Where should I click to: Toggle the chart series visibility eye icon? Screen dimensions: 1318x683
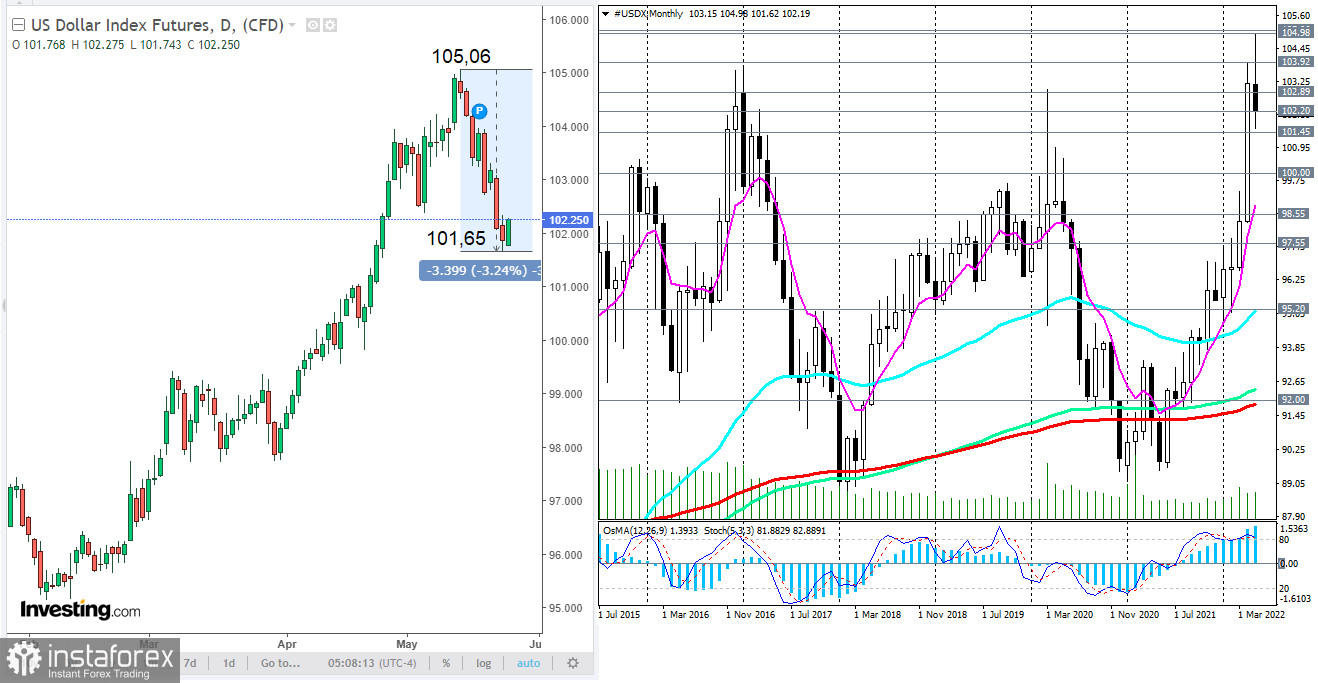312,25
